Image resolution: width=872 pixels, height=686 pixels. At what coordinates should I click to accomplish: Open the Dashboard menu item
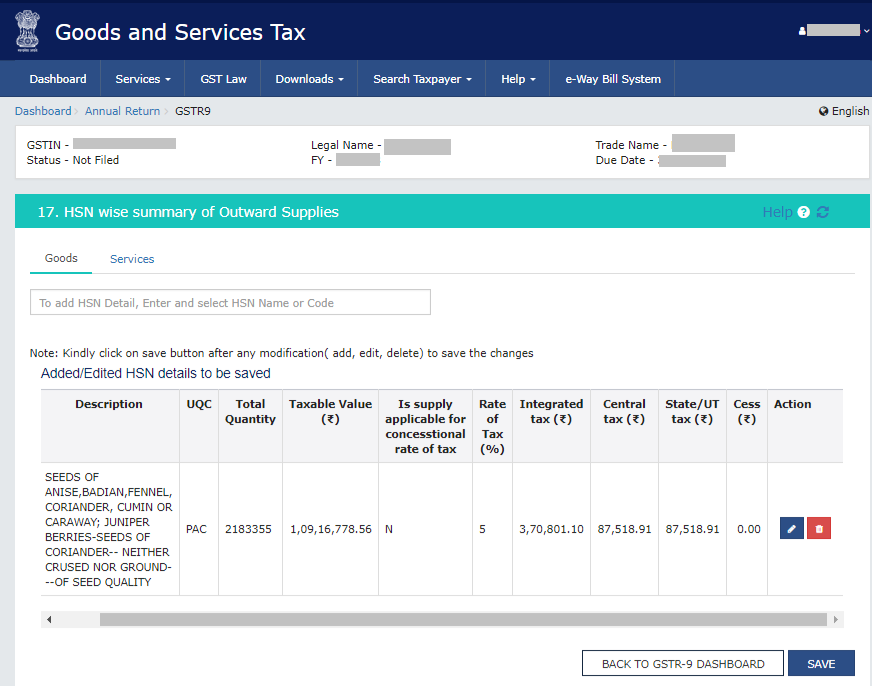pos(57,79)
